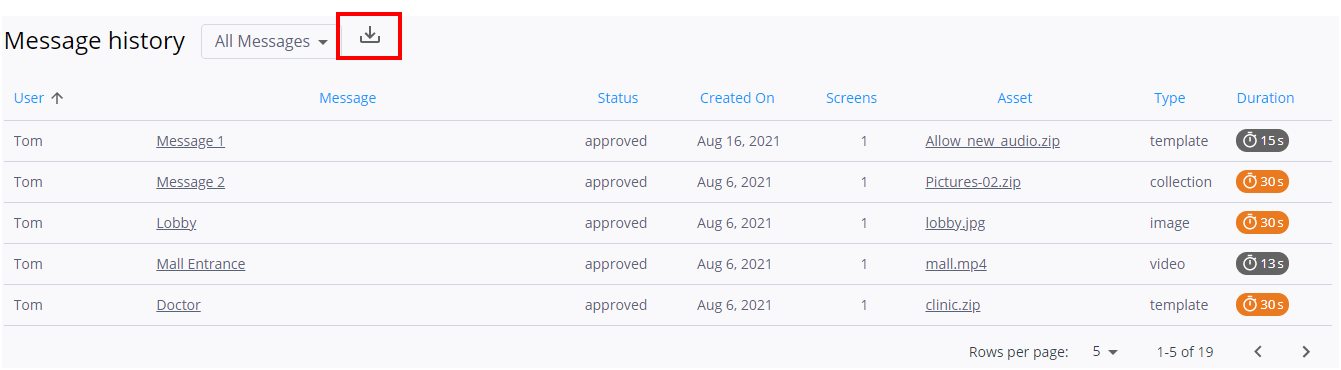This screenshot has width=1341, height=370.
Task: Open the Message 1 link
Action: (190, 141)
